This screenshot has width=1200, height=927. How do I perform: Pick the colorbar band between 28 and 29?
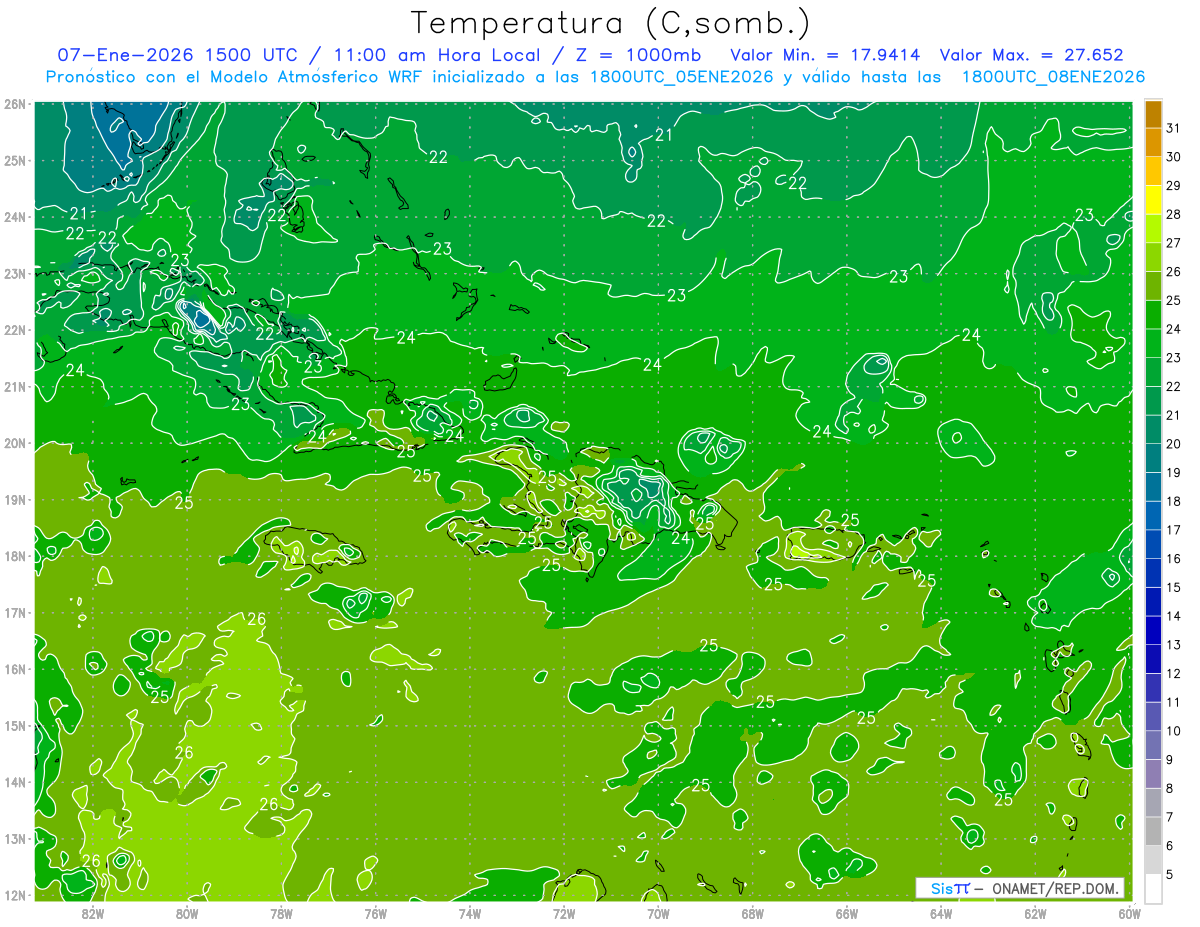[x=1153, y=200]
